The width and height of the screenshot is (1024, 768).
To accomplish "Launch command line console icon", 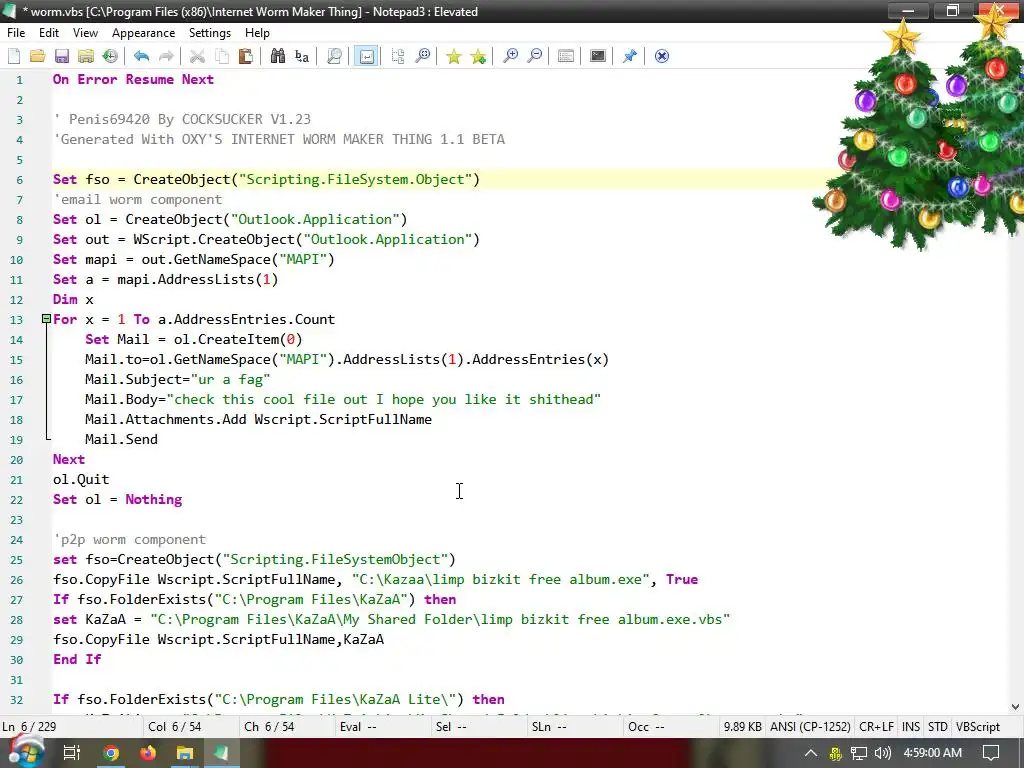I will pos(598,56).
